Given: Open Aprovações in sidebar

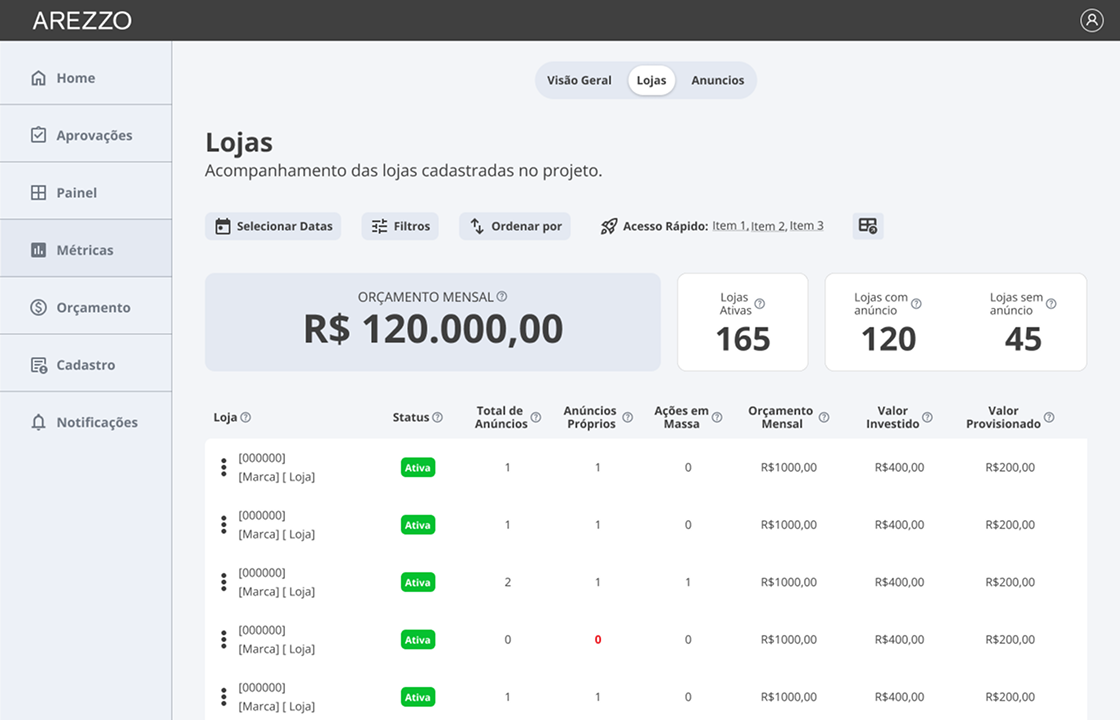Looking at the screenshot, I should 86,134.
